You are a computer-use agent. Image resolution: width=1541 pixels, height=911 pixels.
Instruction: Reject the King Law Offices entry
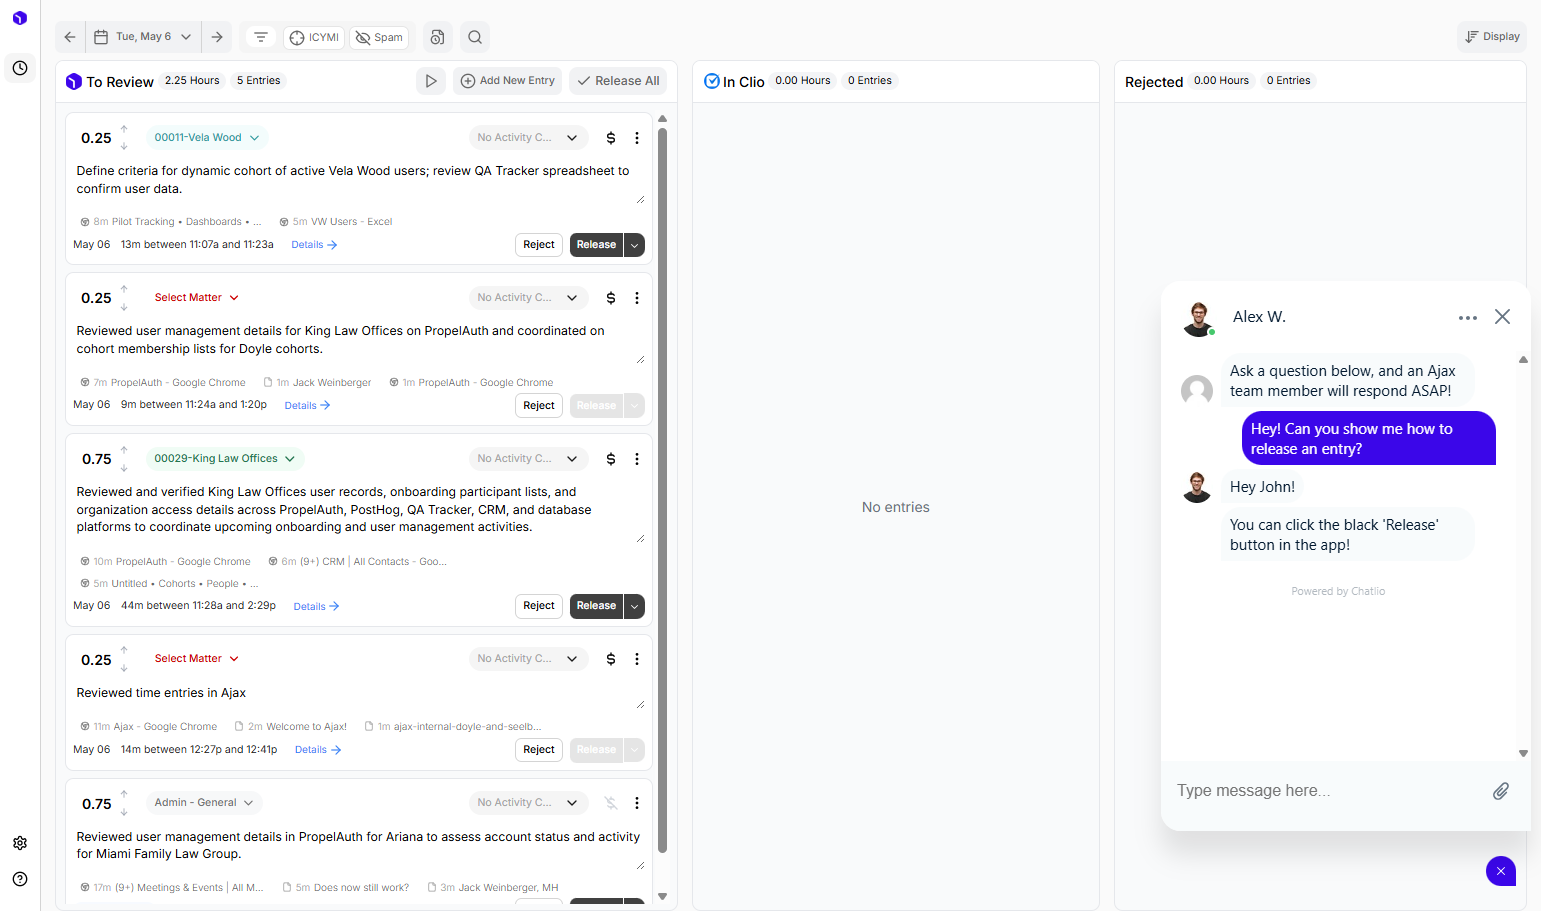[x=539, y=606]
